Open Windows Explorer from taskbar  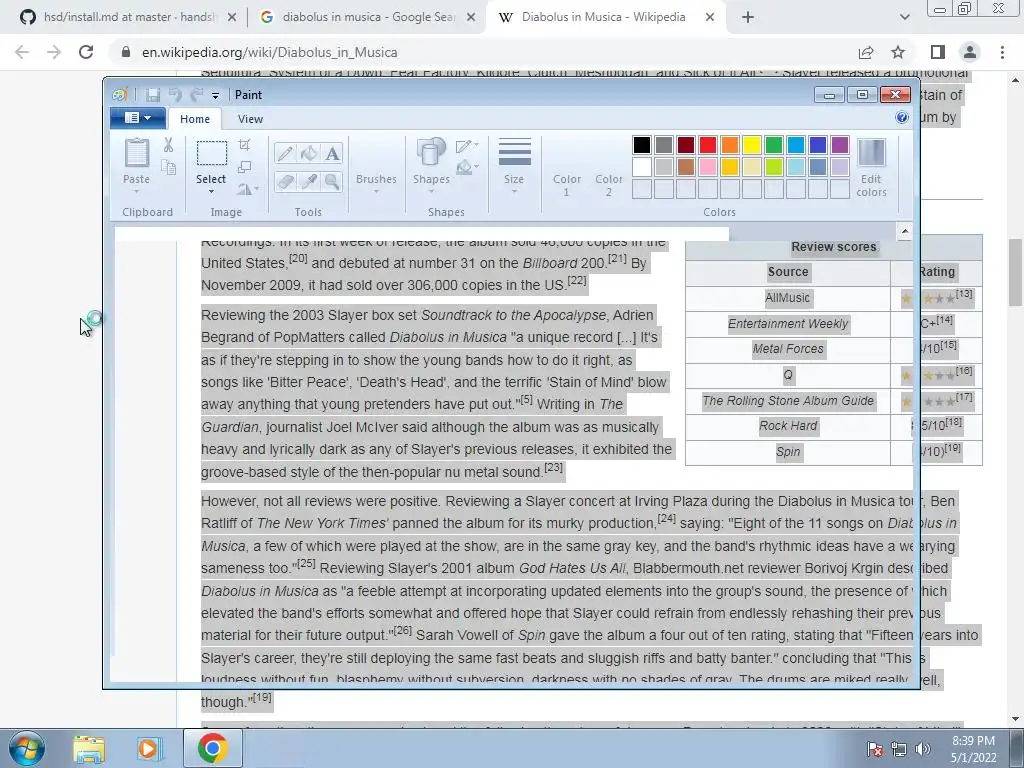point(89,749)
